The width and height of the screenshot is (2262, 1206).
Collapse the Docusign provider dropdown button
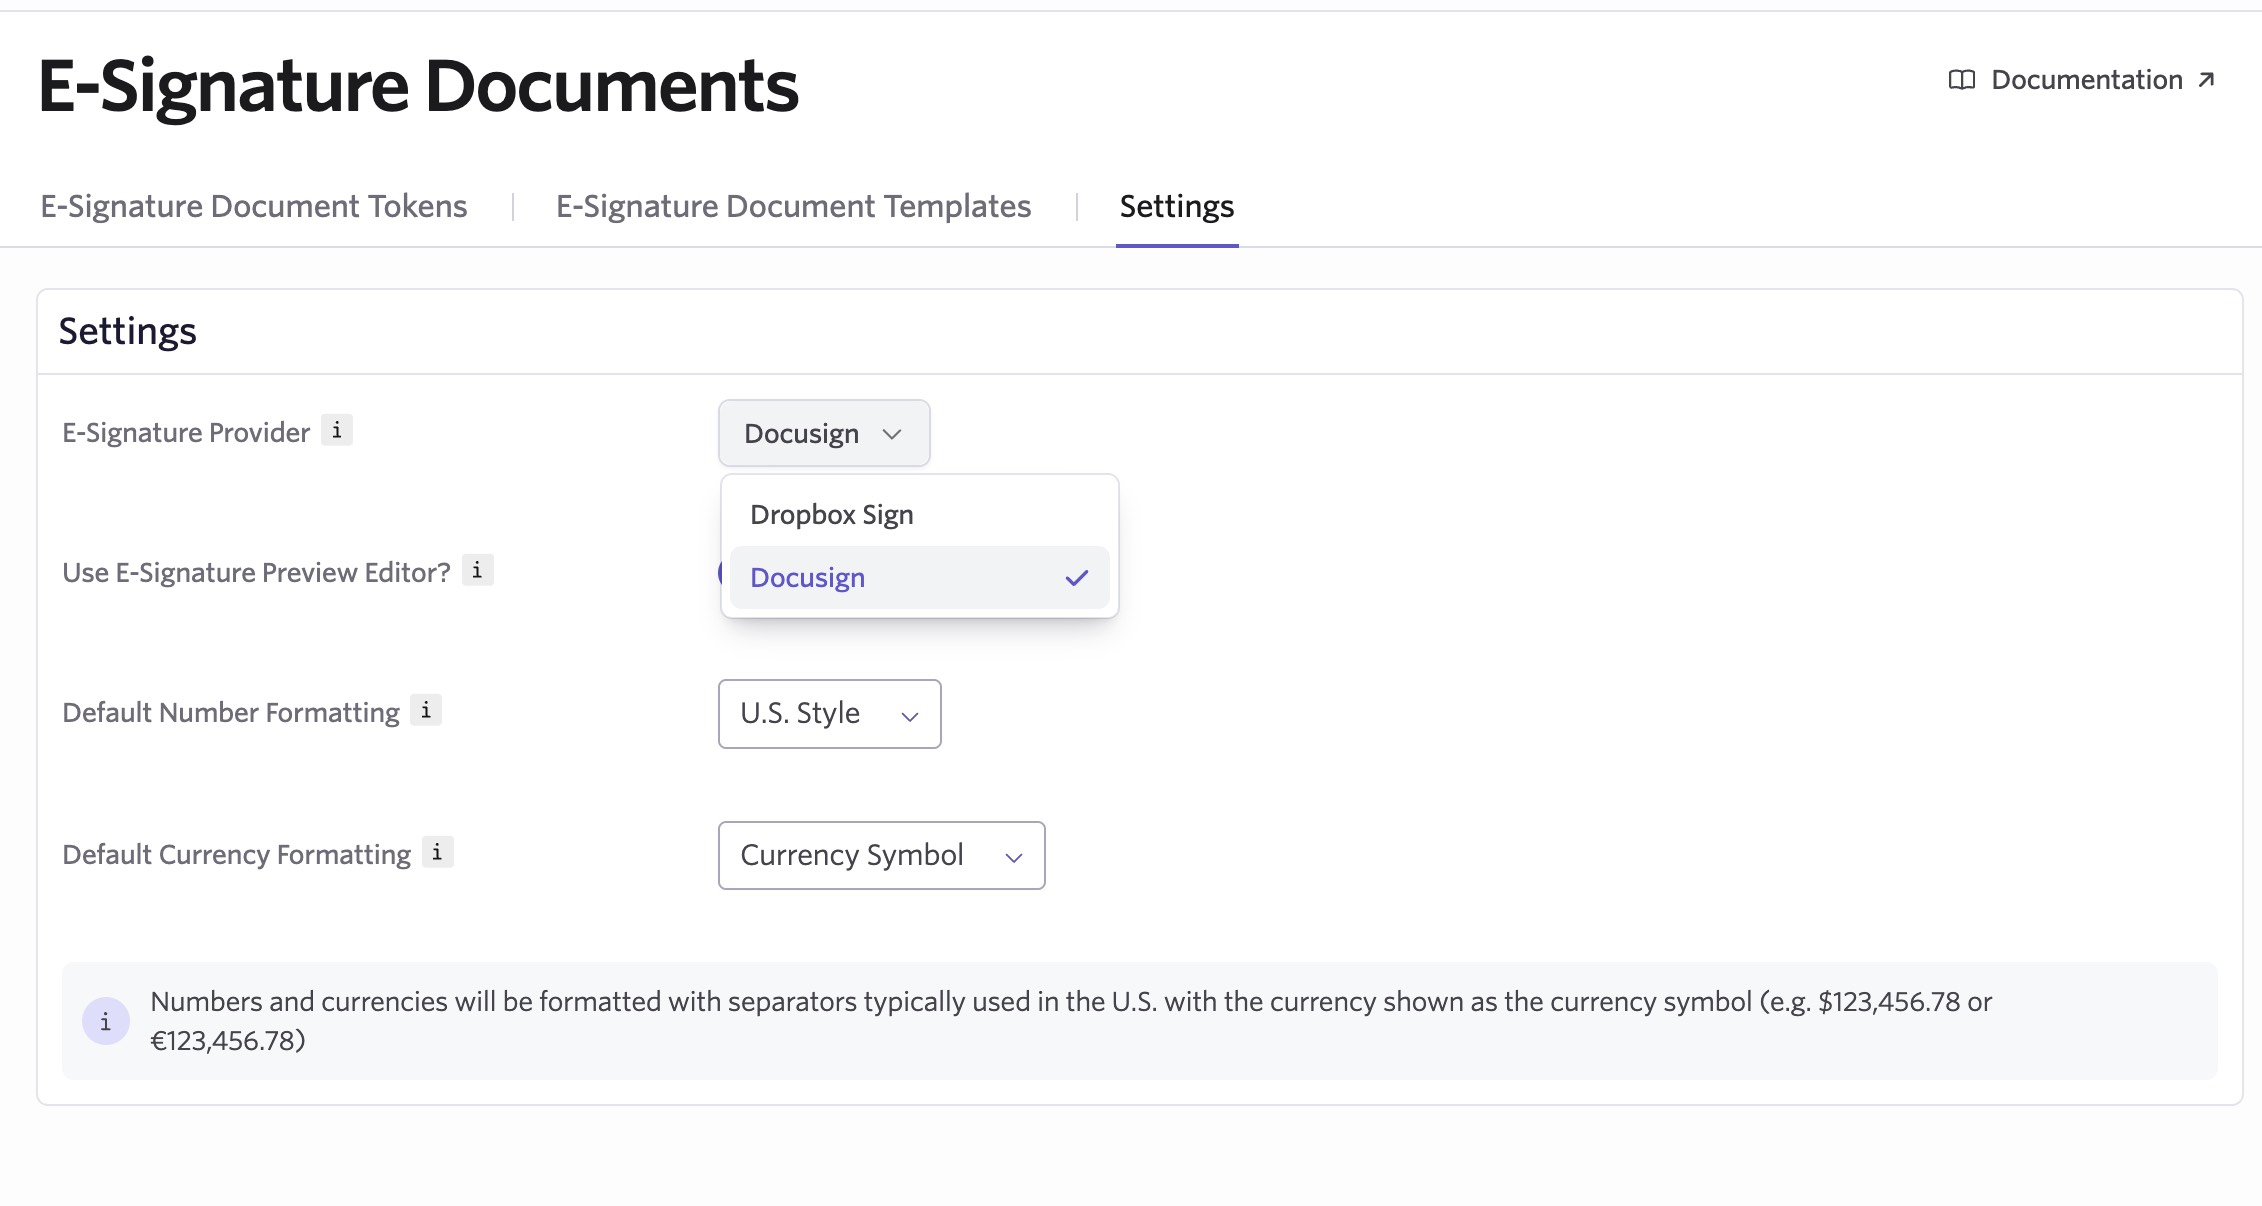pyautogui.click(x=823, y=434)
